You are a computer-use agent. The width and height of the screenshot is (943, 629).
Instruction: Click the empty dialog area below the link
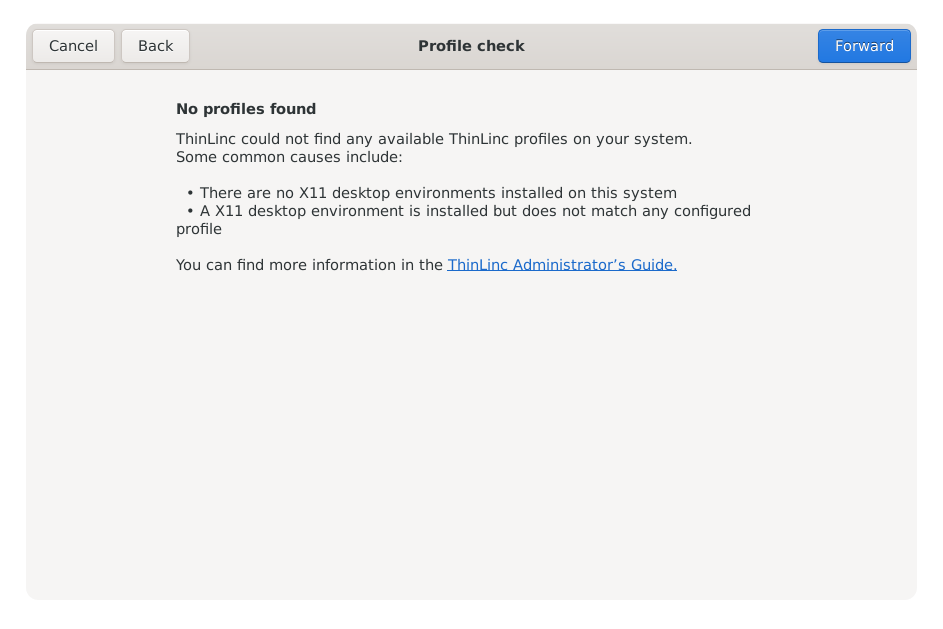click(472, 433)
